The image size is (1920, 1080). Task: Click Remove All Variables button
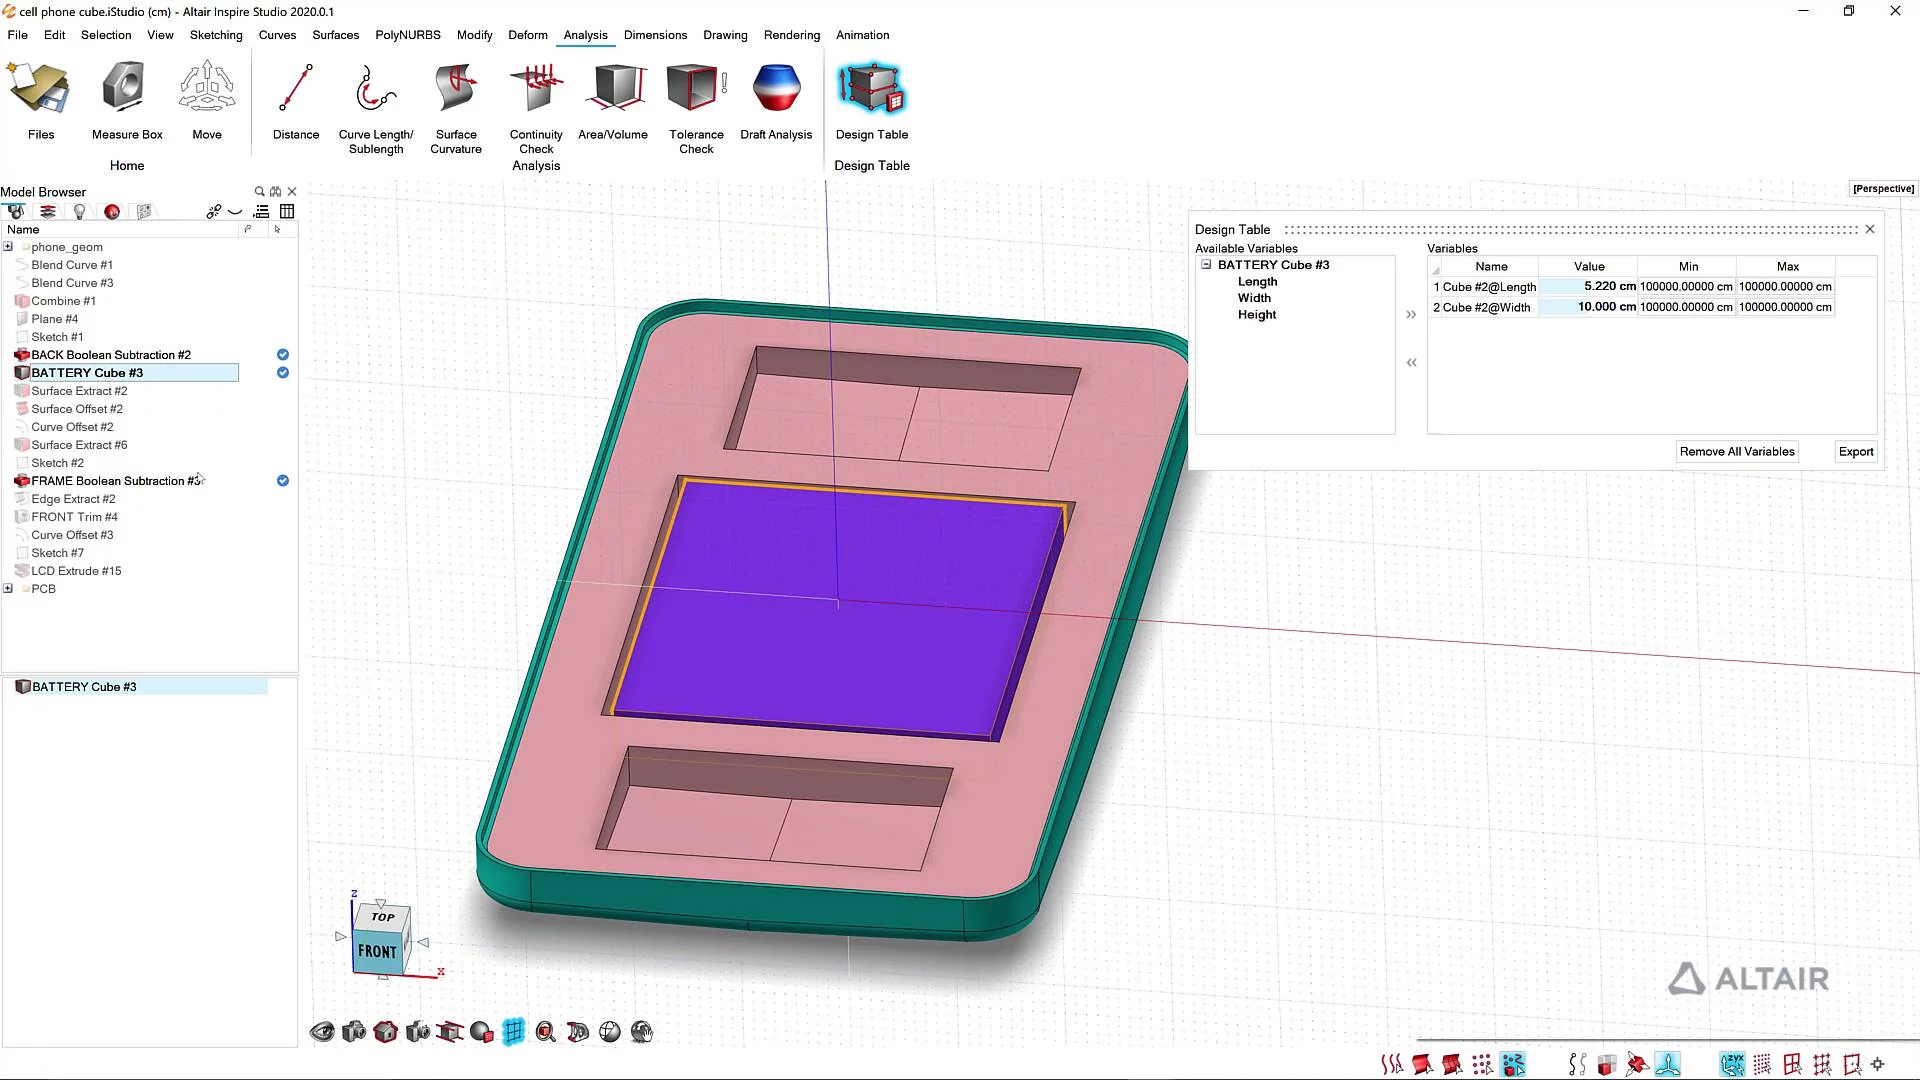pos(1737,451)
